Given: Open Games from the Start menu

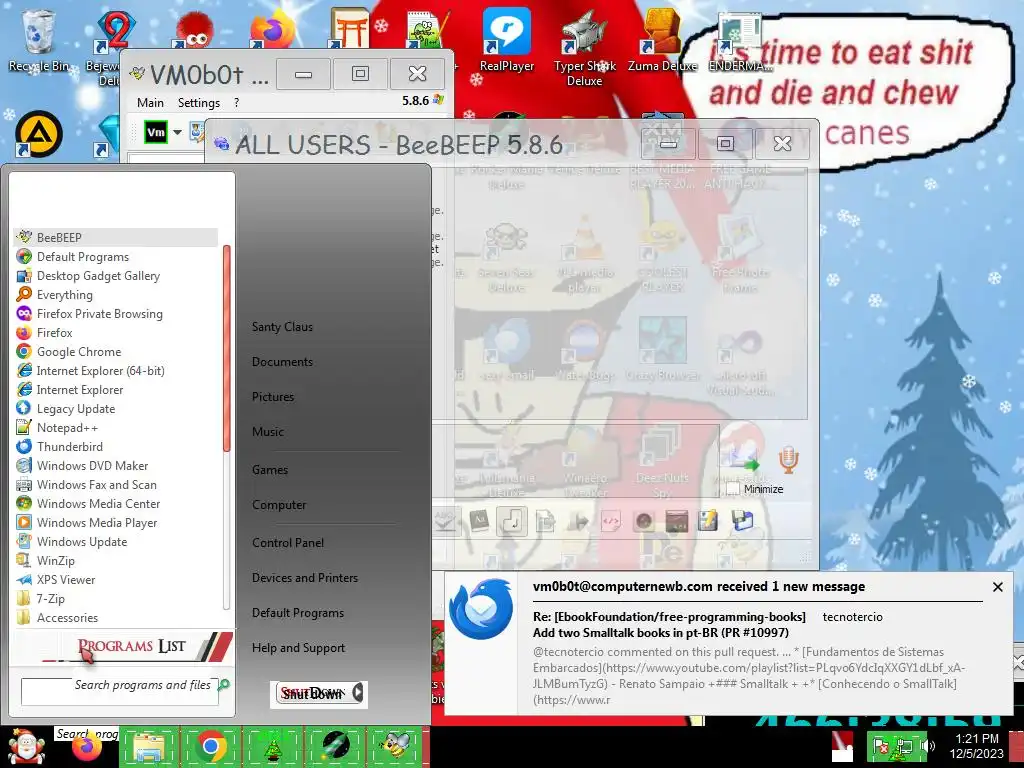Looking at the screenshot, I should pyautogui.click(x=270, y=470).
